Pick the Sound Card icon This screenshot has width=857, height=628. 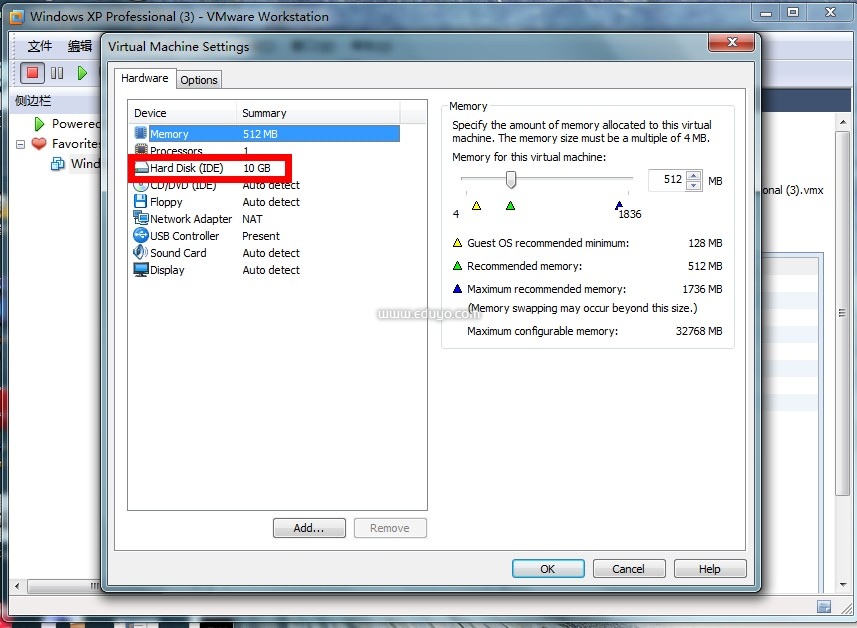pos(141,253)
